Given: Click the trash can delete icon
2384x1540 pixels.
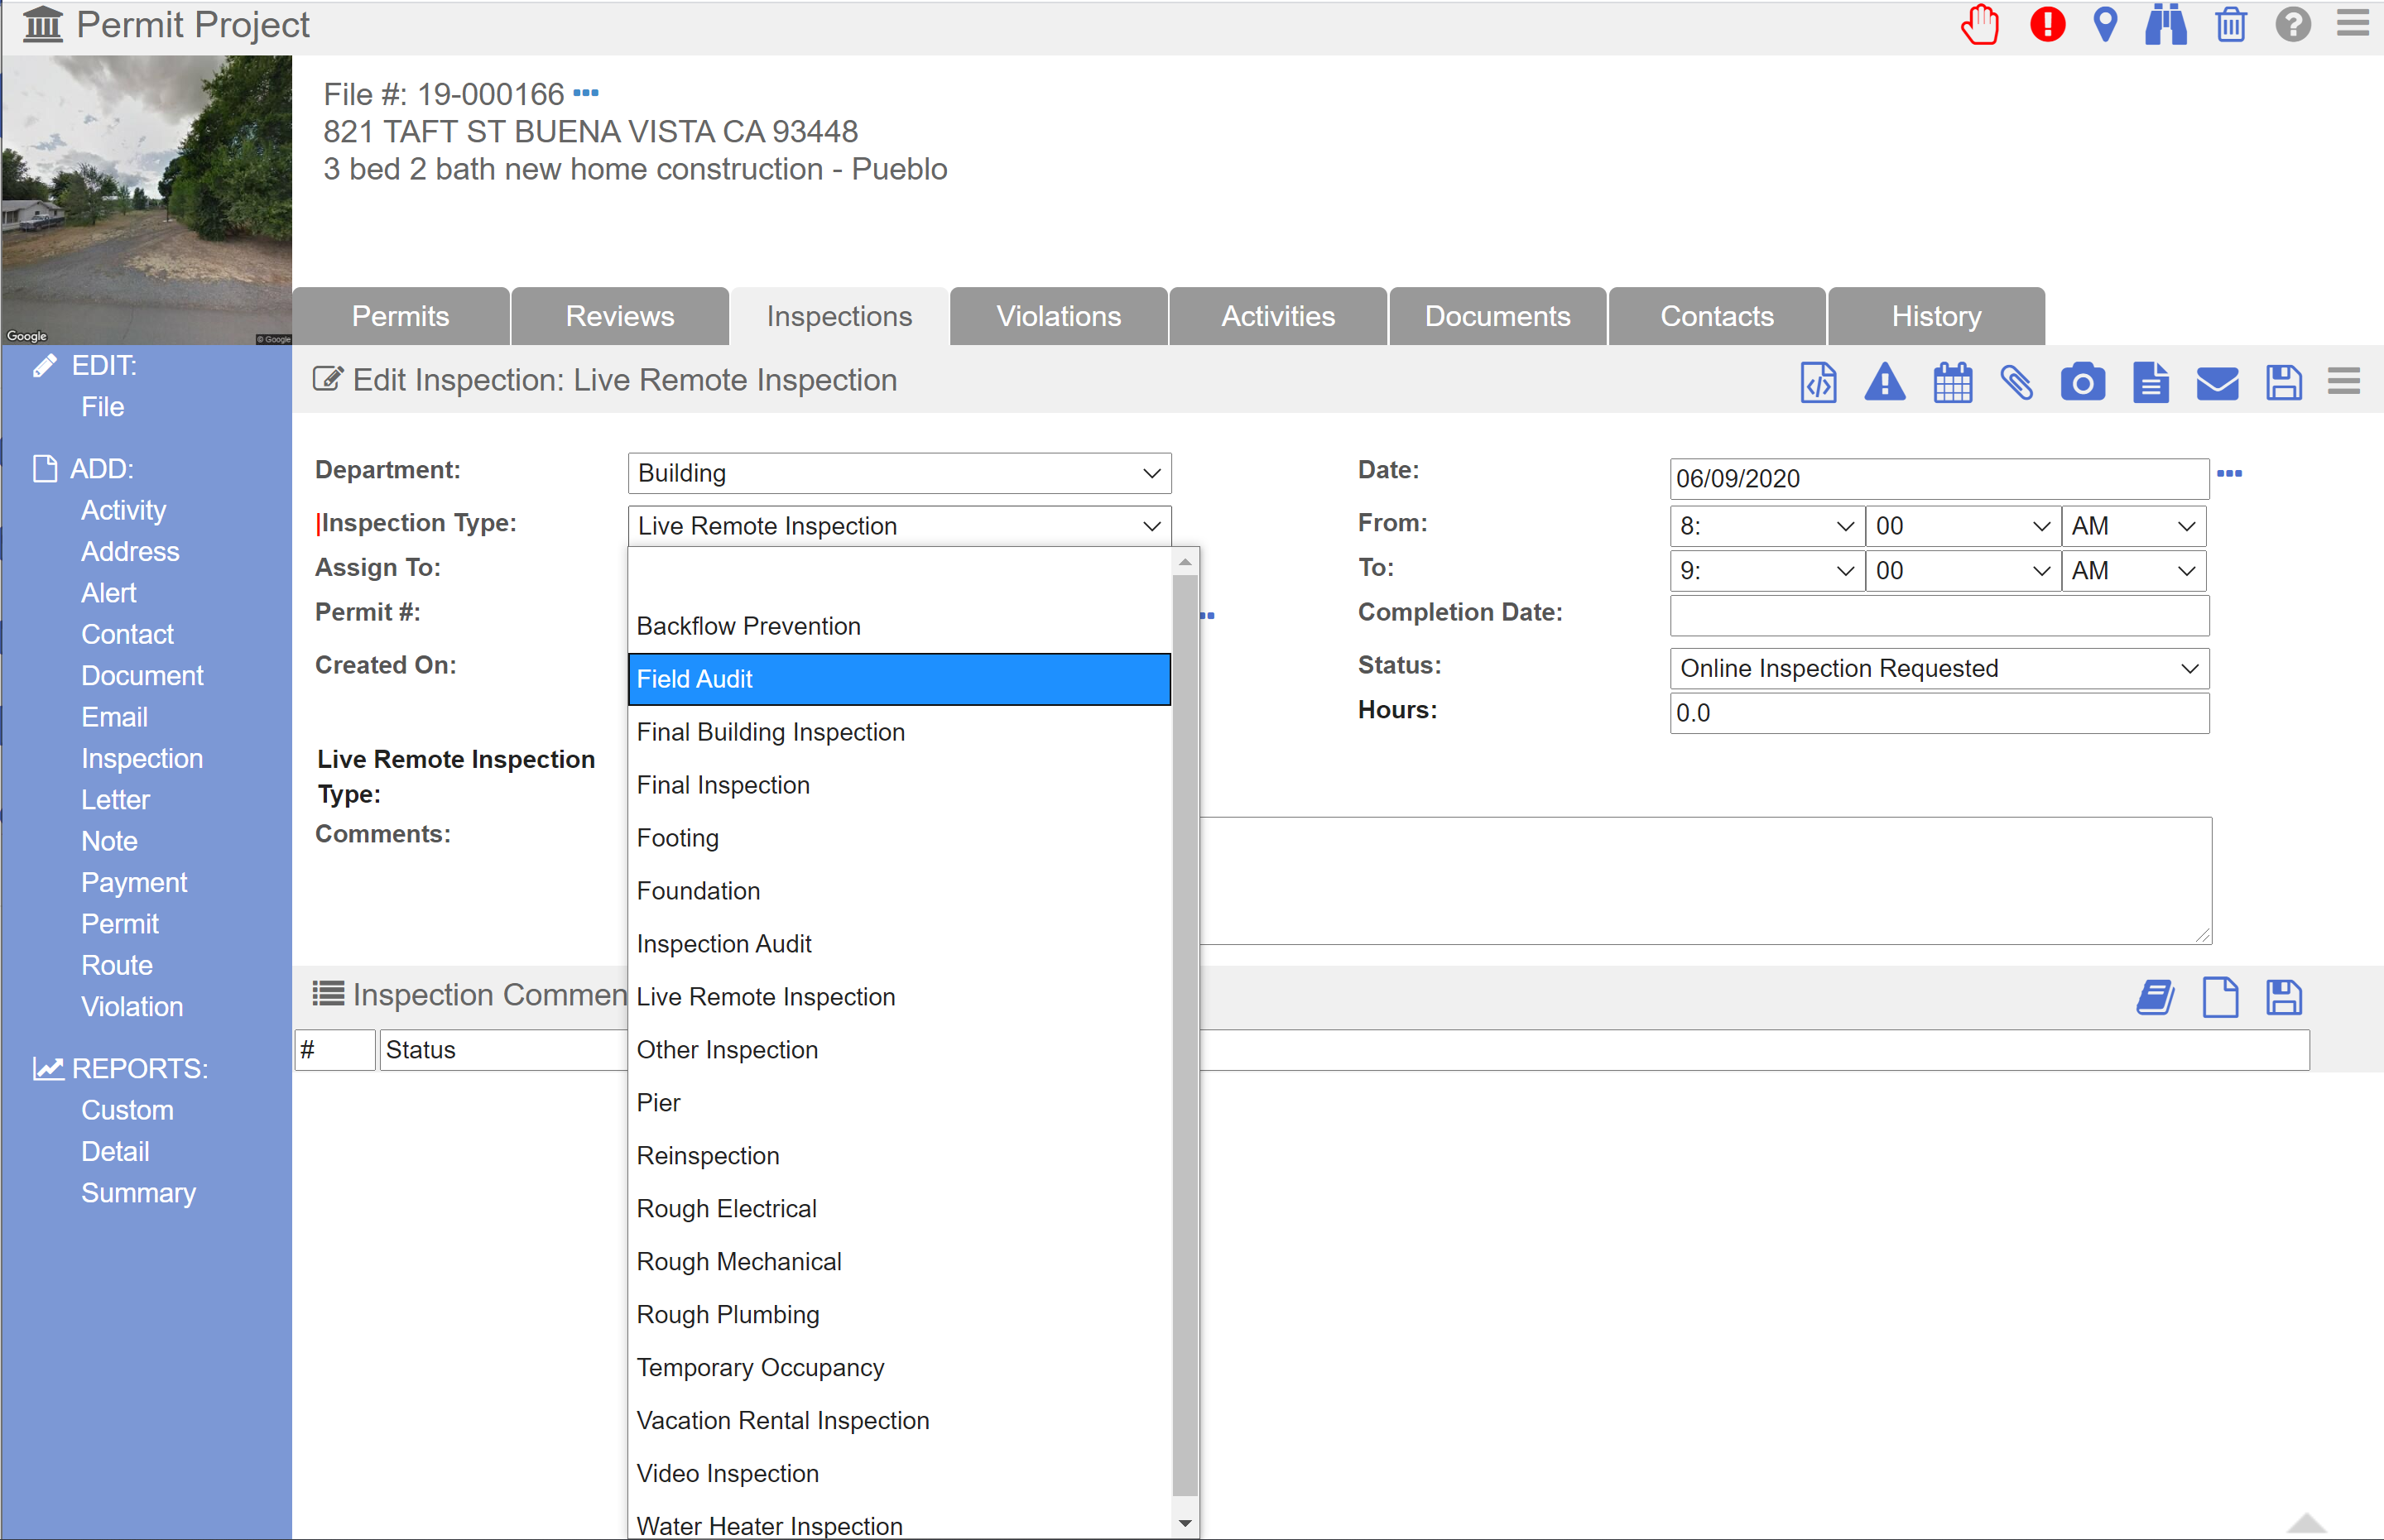Looking at the screenshot, I should 2230,25.
